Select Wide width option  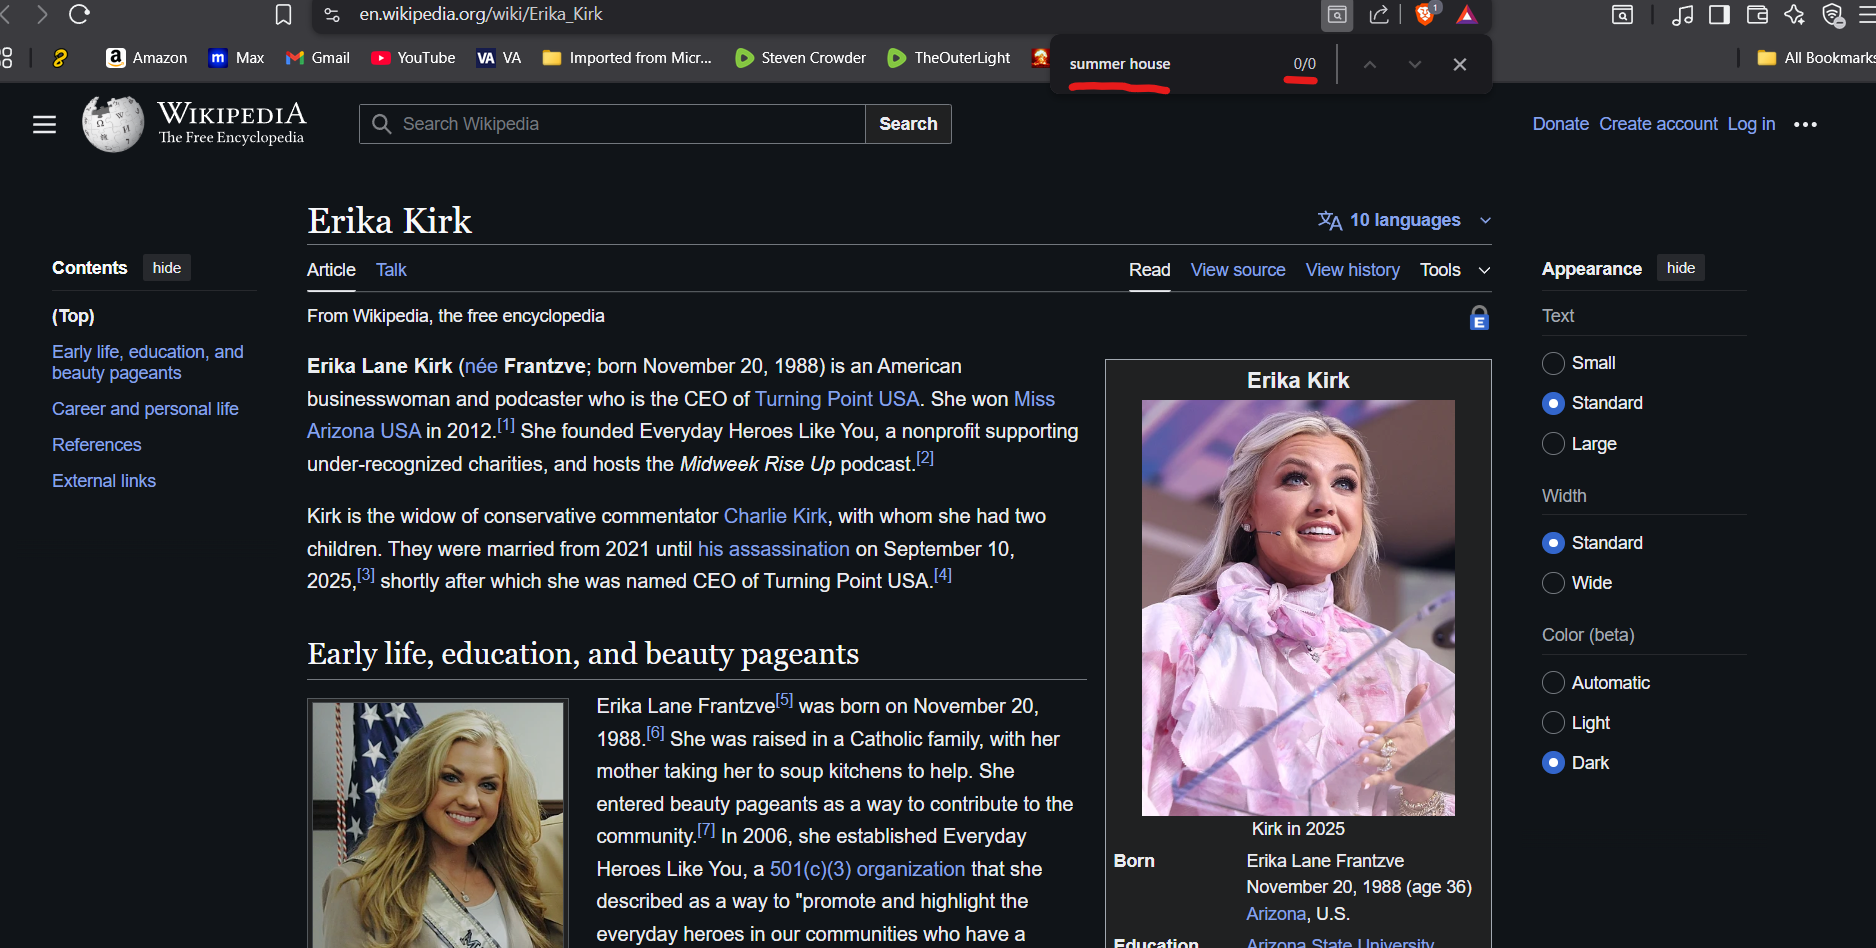(1553, 583)
